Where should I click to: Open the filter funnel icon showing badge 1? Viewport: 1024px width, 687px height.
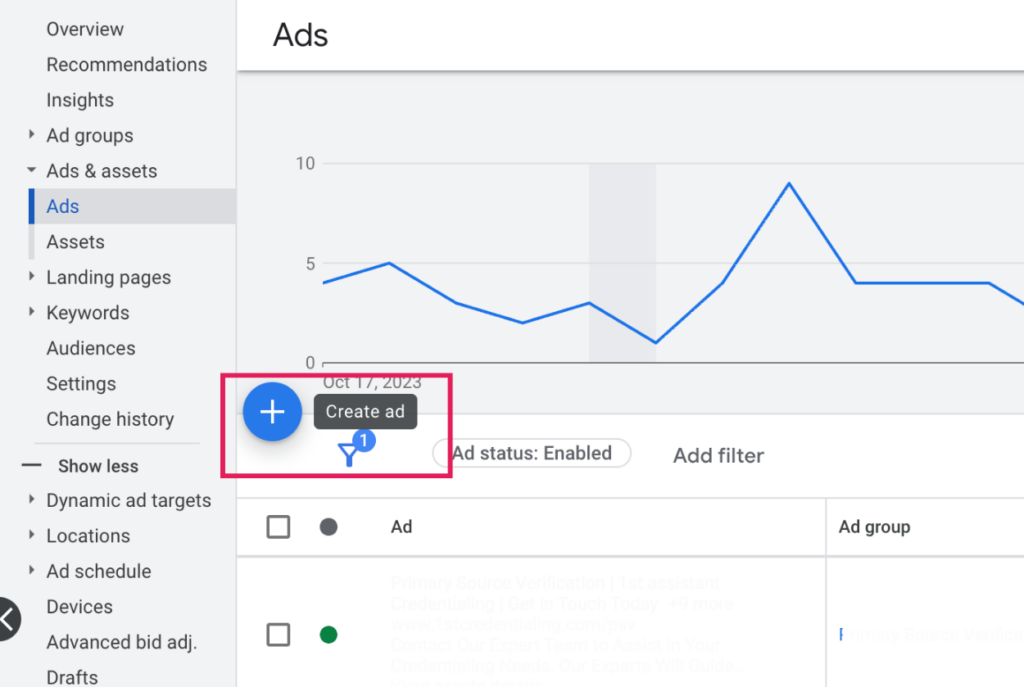click(349, 453)
